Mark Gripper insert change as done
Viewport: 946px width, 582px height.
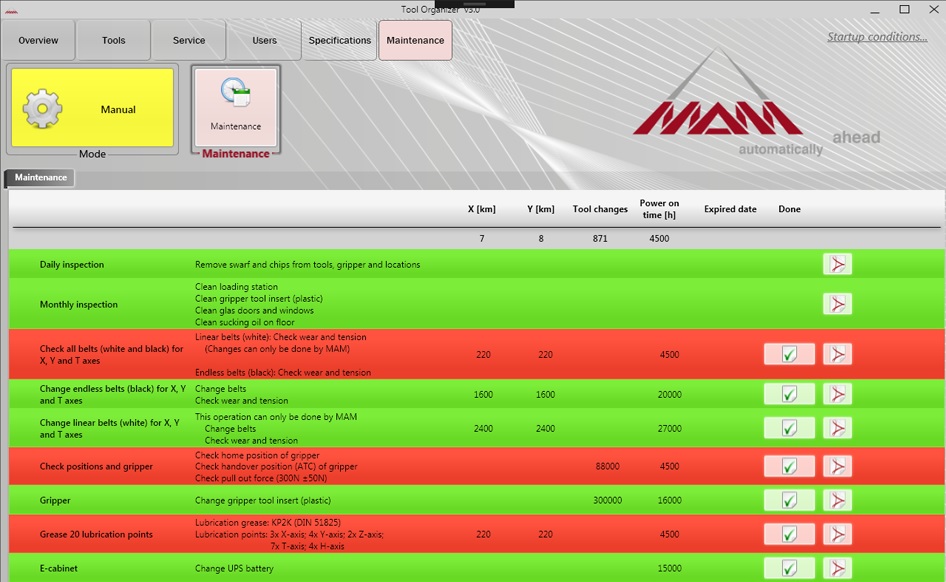[x=789, y=500]
